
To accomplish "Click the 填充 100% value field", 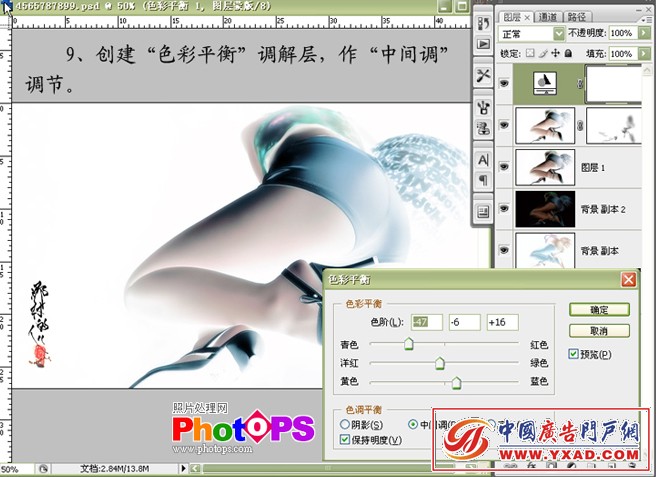I will pos(623,54).
